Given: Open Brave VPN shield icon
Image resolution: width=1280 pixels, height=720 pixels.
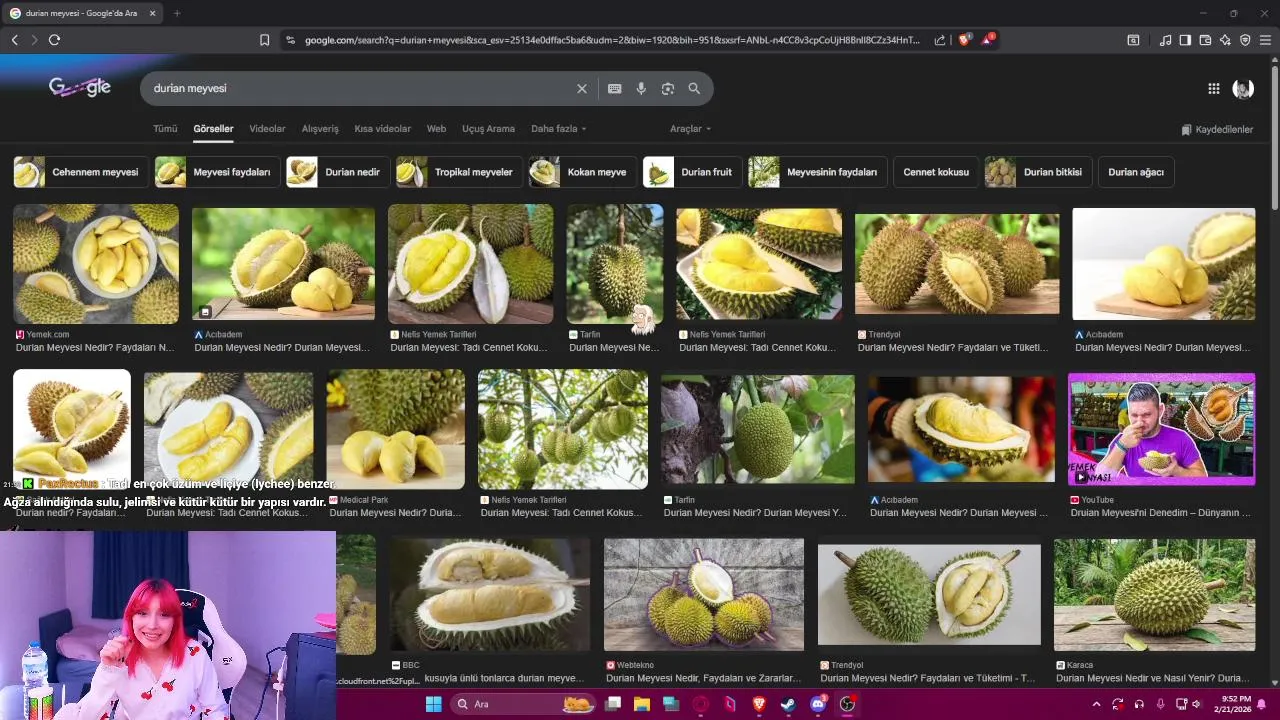Looking at the screenshot, I should click(x=1245, y=40).
